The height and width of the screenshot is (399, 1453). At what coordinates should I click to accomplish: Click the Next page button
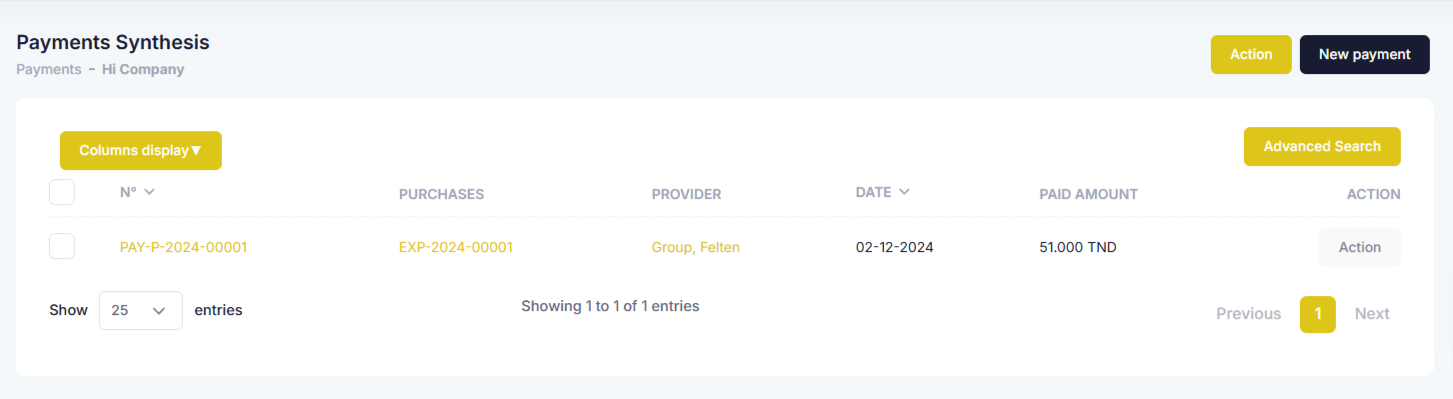[x=1372, y=314]
